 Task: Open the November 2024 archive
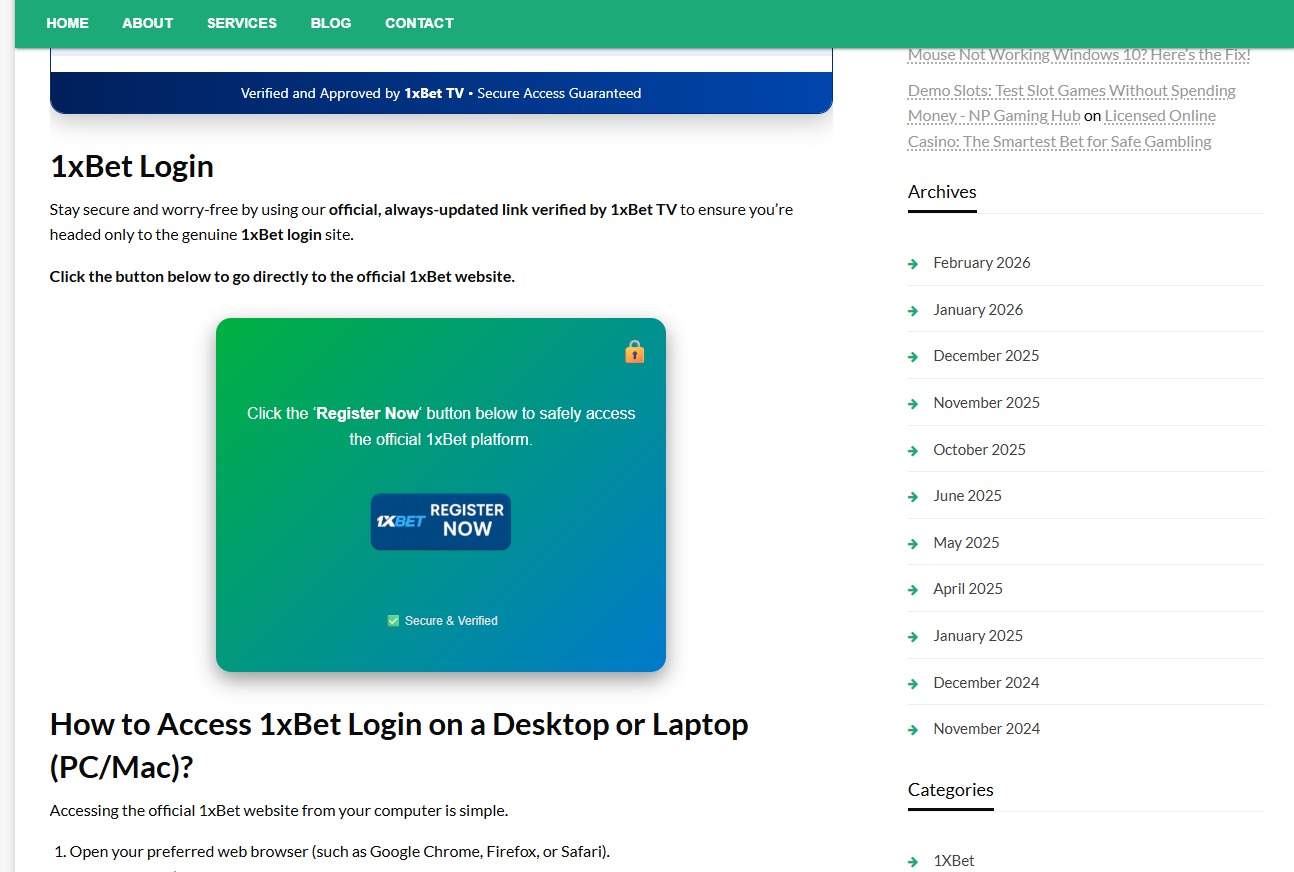[986, 729]
